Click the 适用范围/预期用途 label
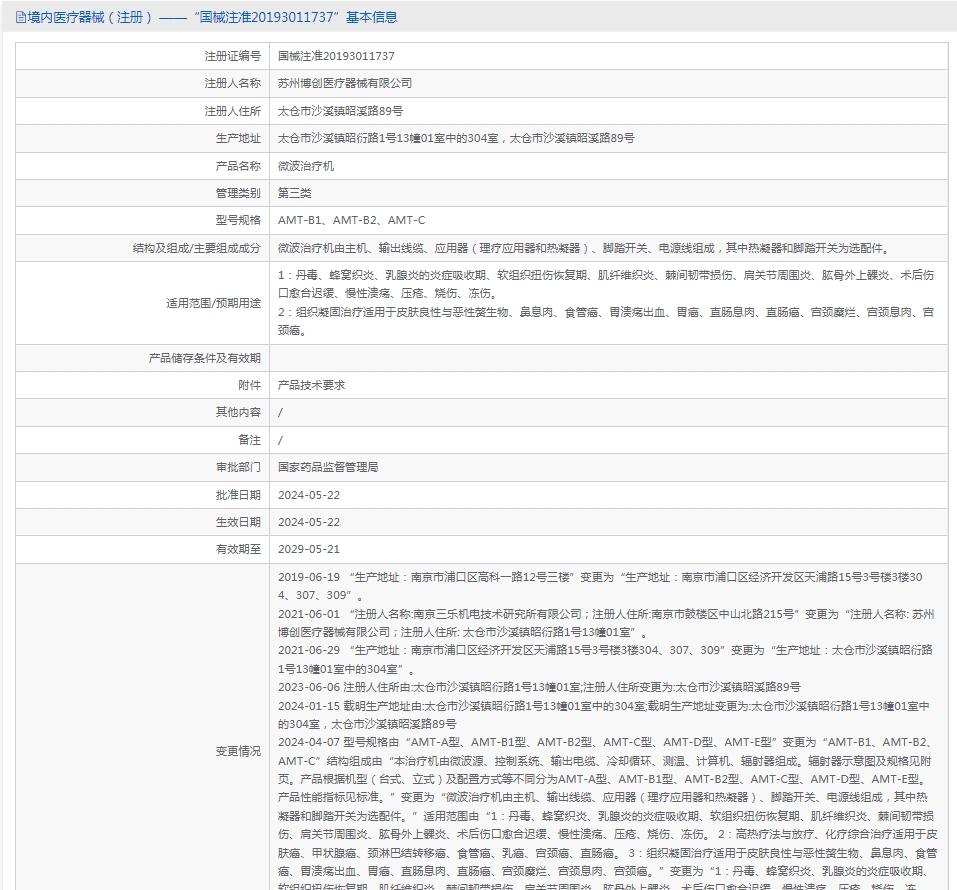 [x=214, y=303]
